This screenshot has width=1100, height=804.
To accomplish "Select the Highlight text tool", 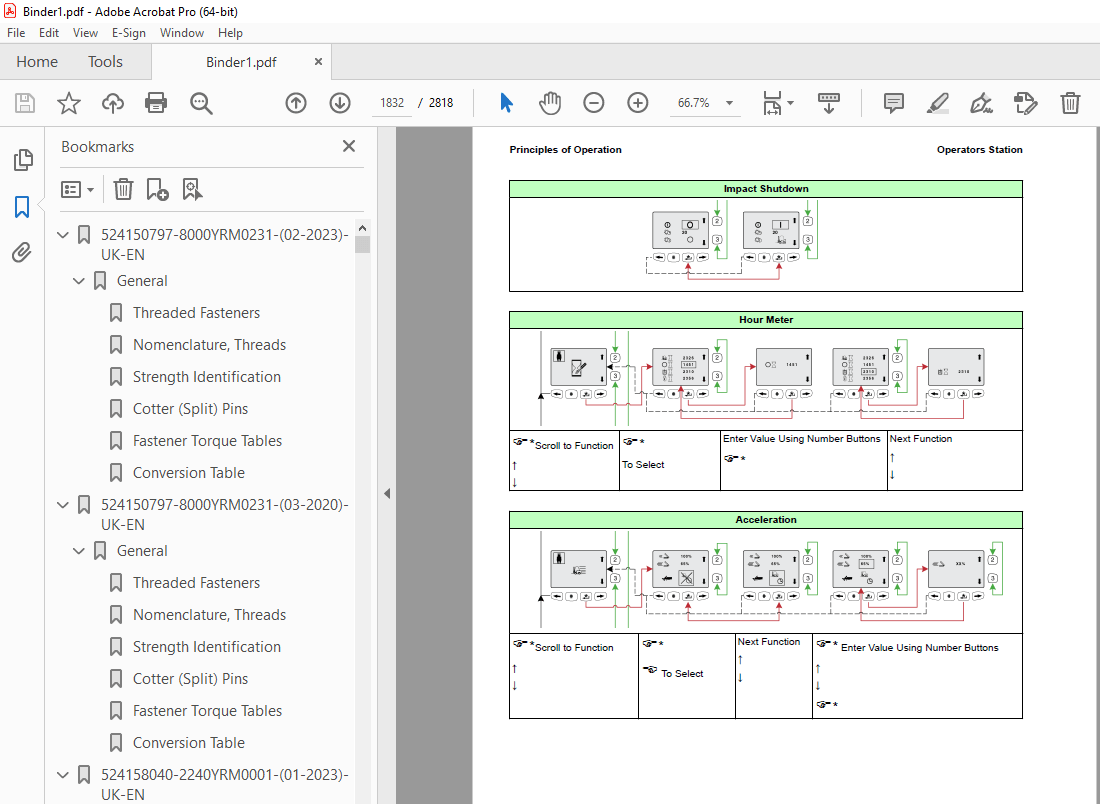I will pos(937,103).
